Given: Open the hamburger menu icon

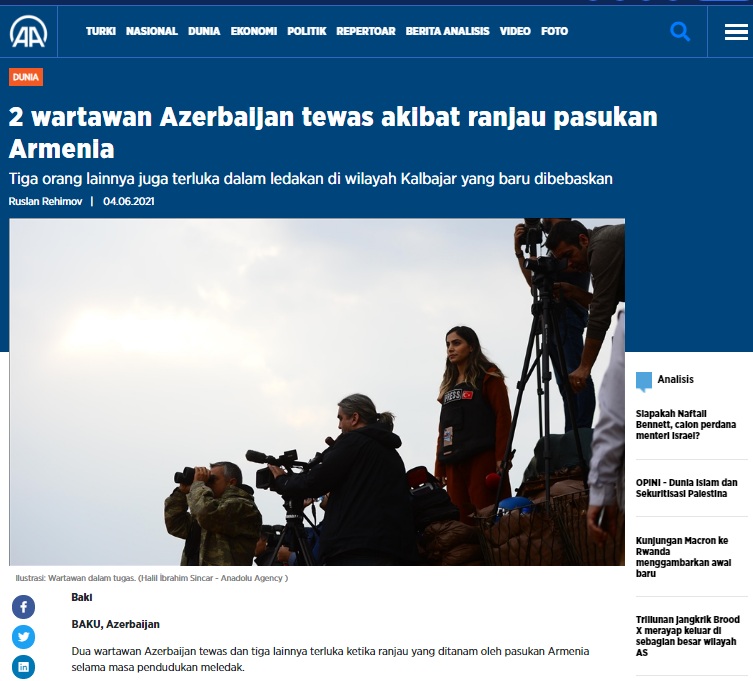Looking at the screenshot, I should click(x=736, y=32).
